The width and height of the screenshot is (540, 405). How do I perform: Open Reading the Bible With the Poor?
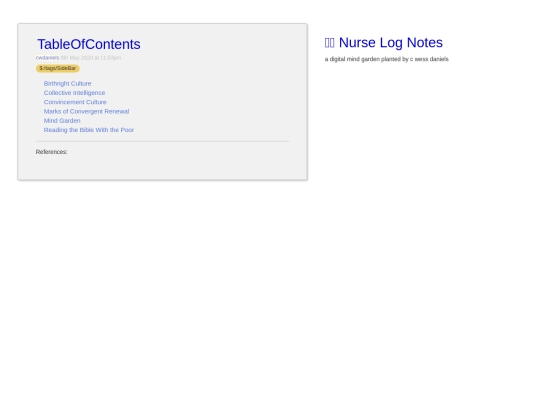coord(89,130)
